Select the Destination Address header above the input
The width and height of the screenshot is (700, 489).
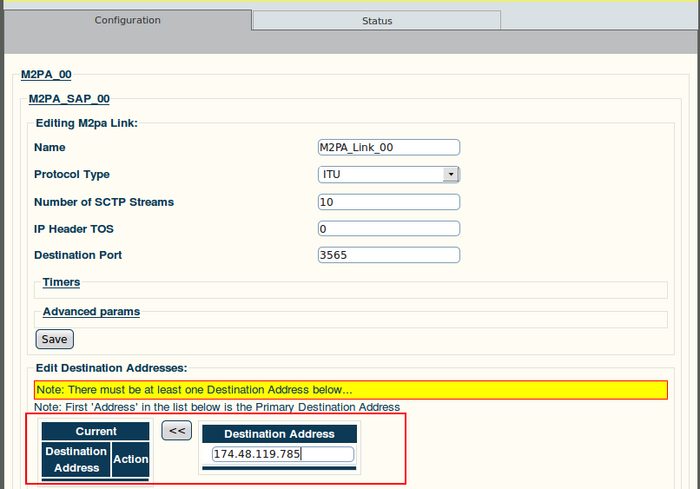[279, 434]
